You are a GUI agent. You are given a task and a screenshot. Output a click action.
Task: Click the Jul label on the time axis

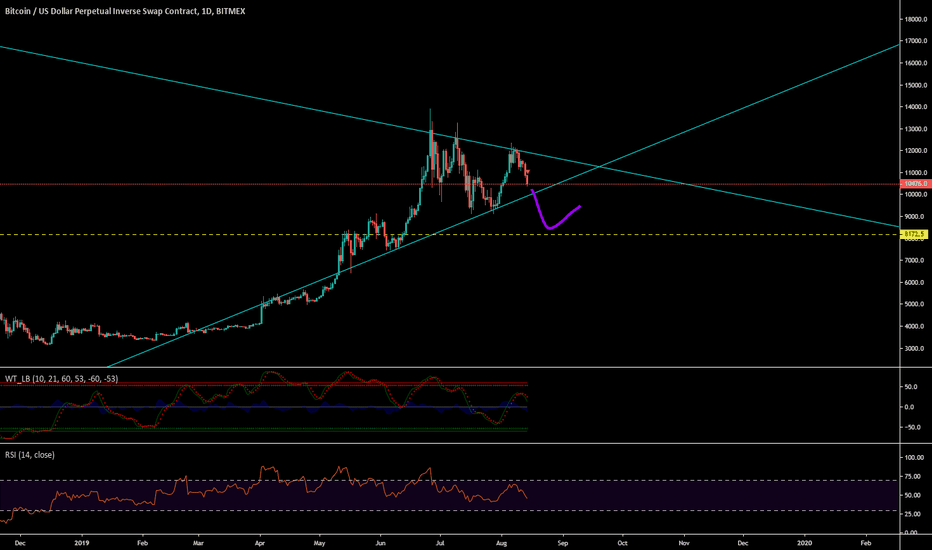440,542
